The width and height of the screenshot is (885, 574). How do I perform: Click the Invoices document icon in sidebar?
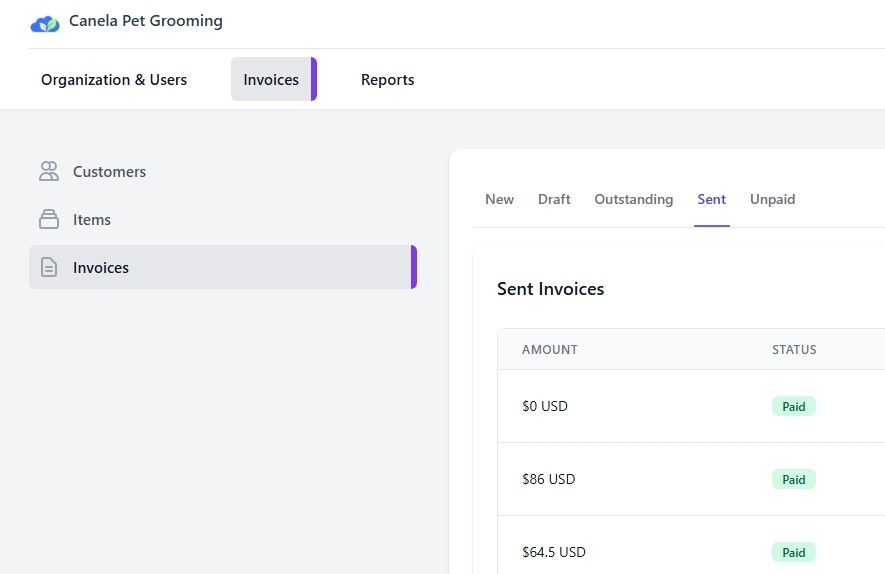click(49, 267)
